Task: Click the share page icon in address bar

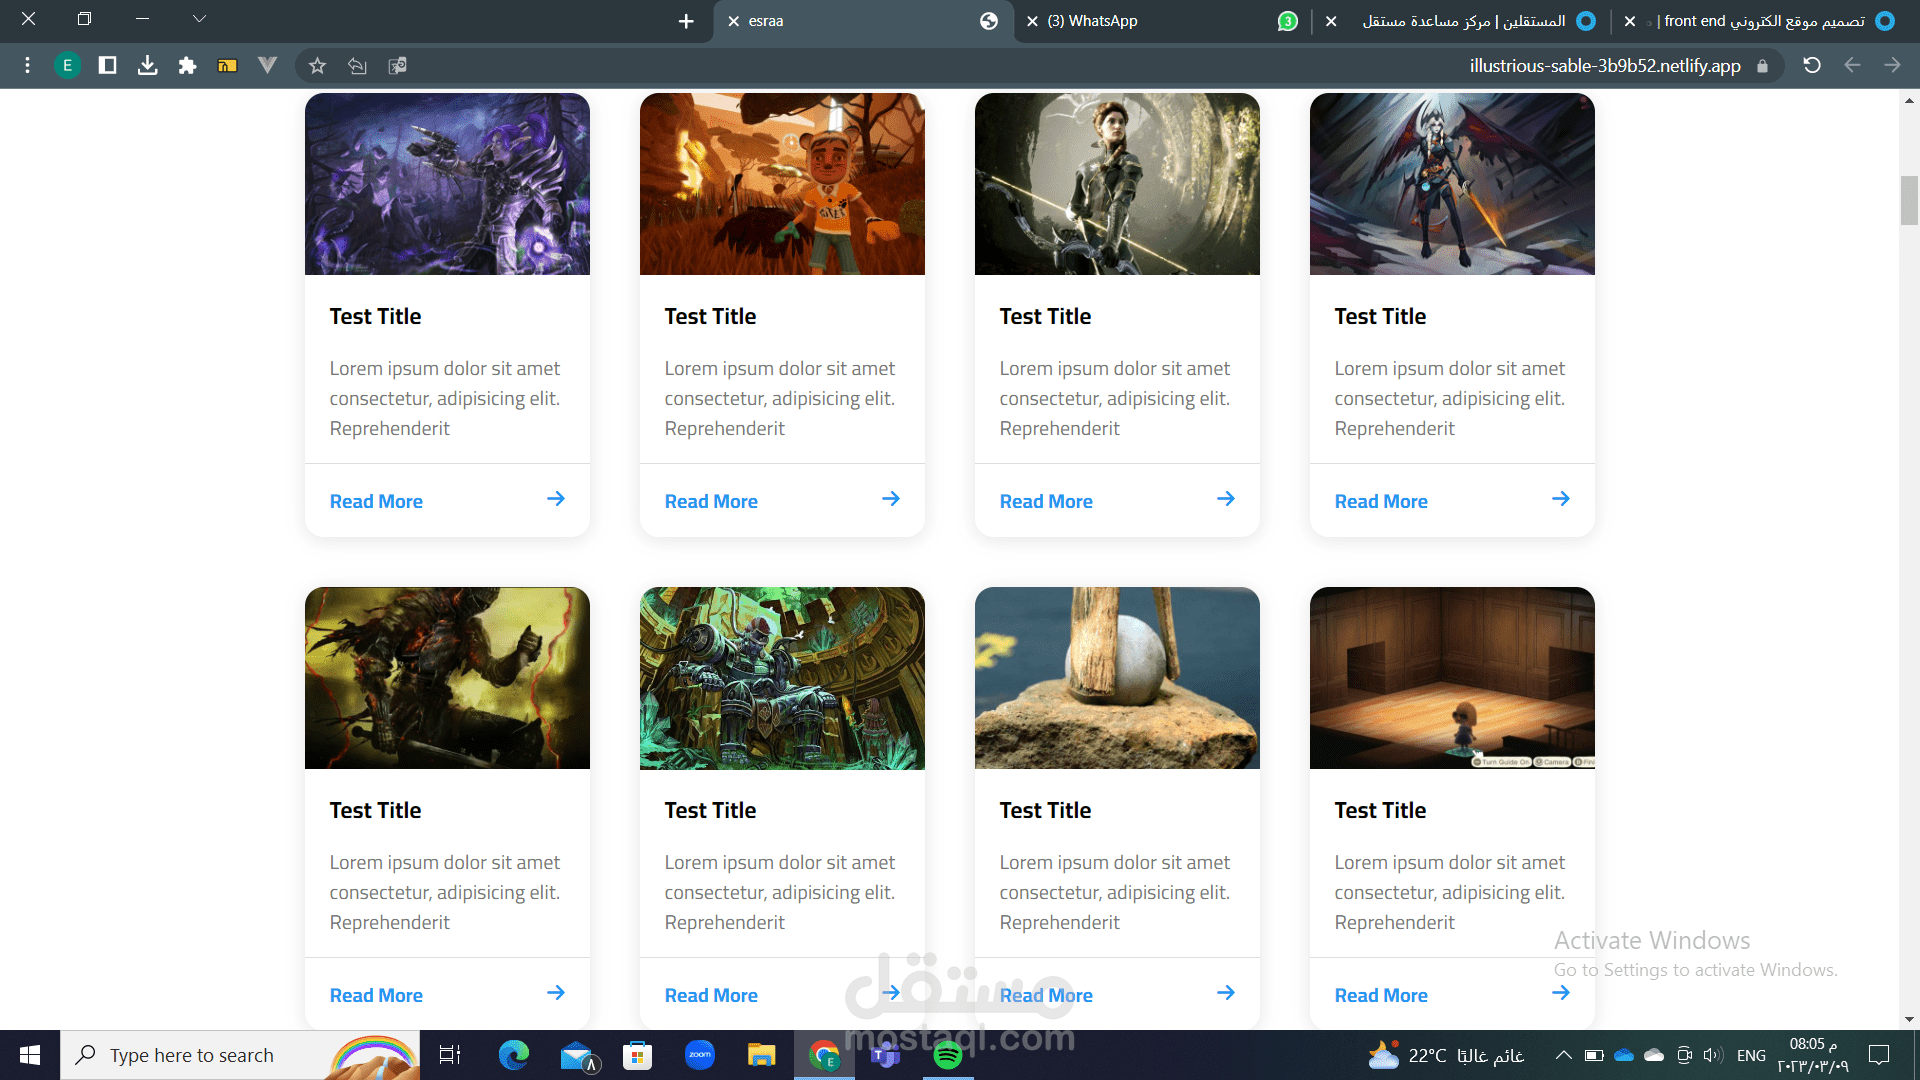Action: pyautogui.click(x=357, y=66)
